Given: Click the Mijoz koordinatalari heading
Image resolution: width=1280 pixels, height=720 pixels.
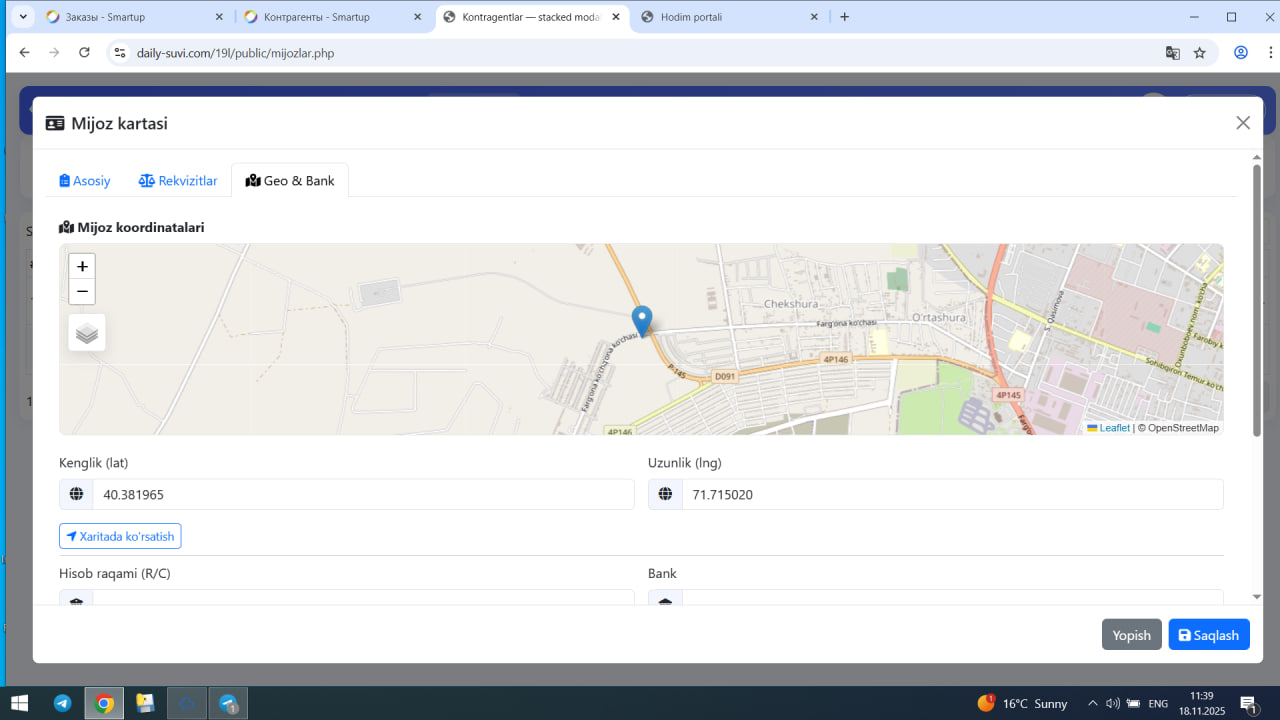Looking at the screenshot, I should pos(132,227).
